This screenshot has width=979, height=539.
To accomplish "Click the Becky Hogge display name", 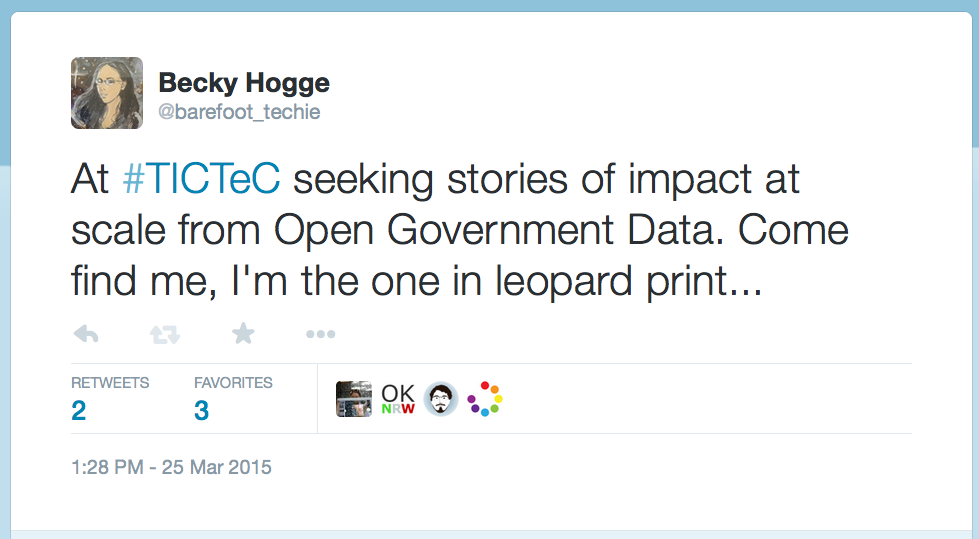I will tap(244, 83).
